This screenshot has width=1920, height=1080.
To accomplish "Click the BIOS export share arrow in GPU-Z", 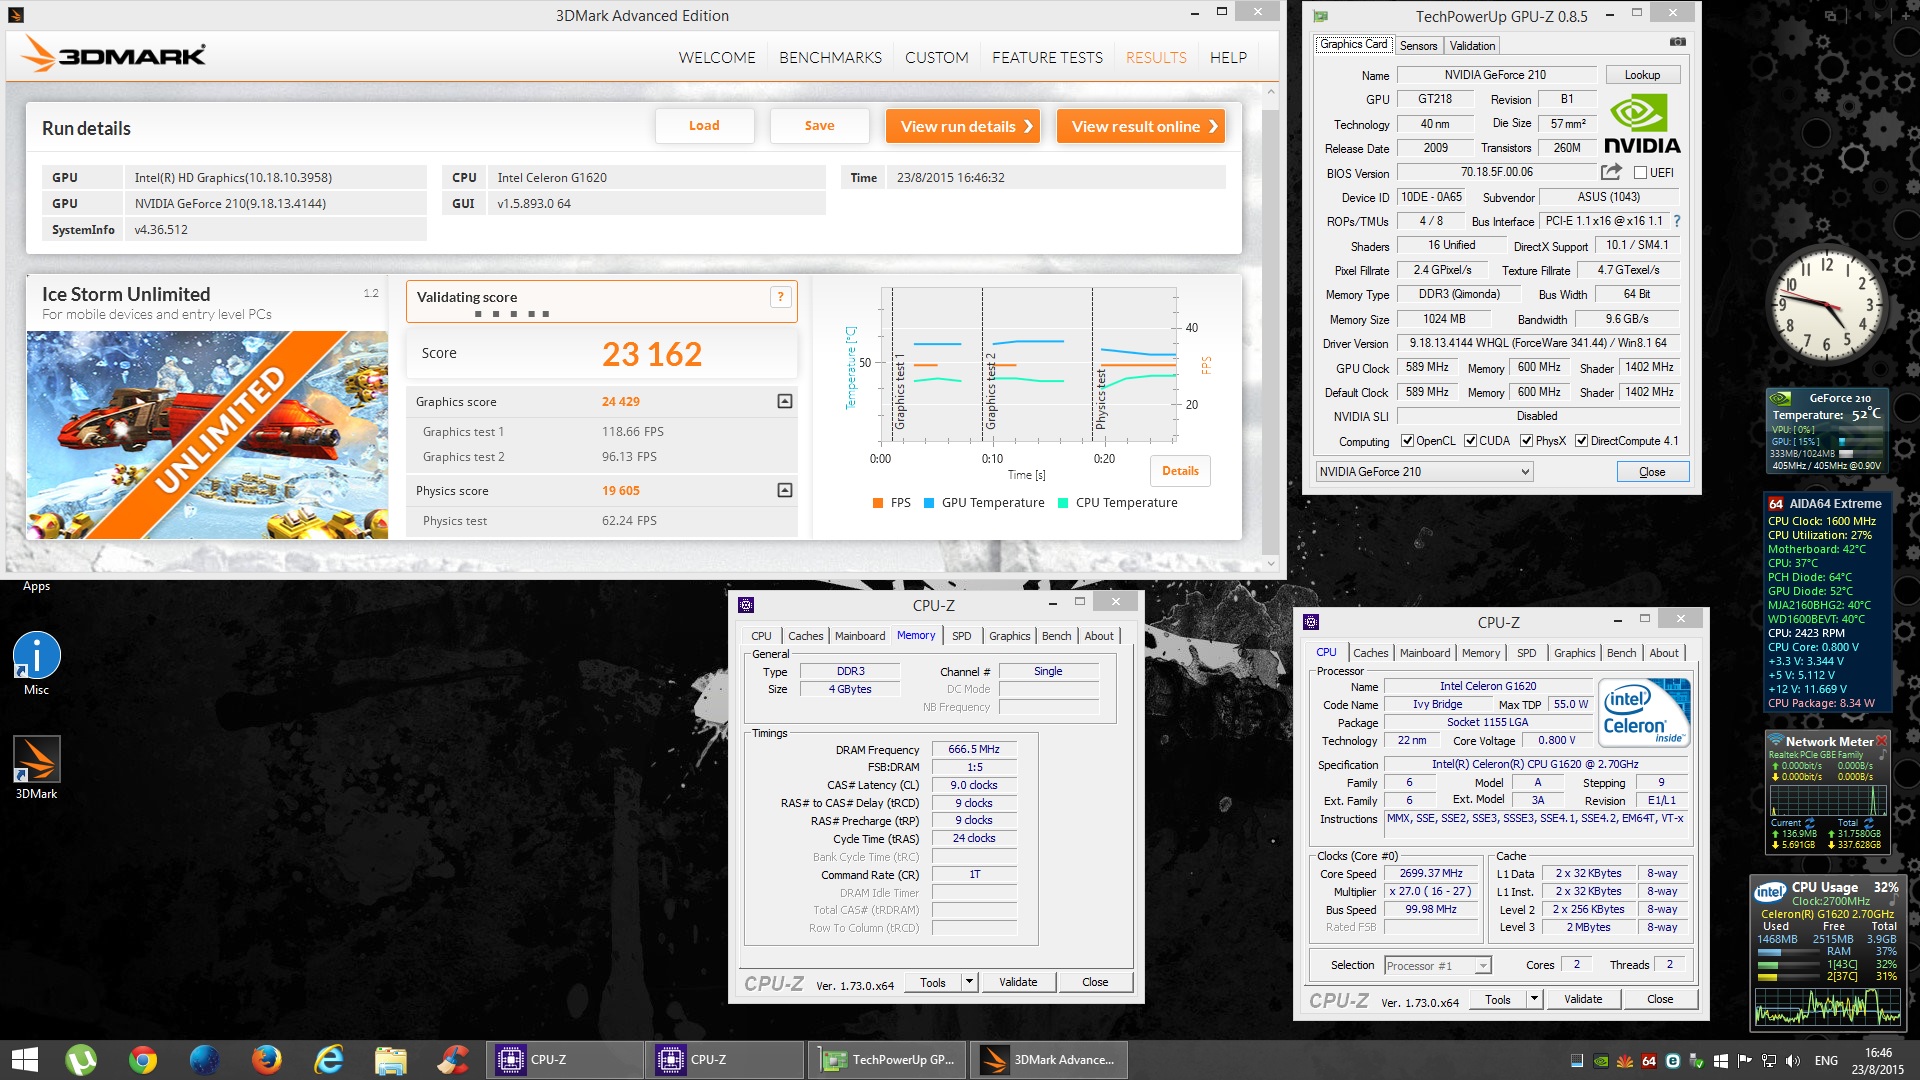I will tap(1611, 172).
